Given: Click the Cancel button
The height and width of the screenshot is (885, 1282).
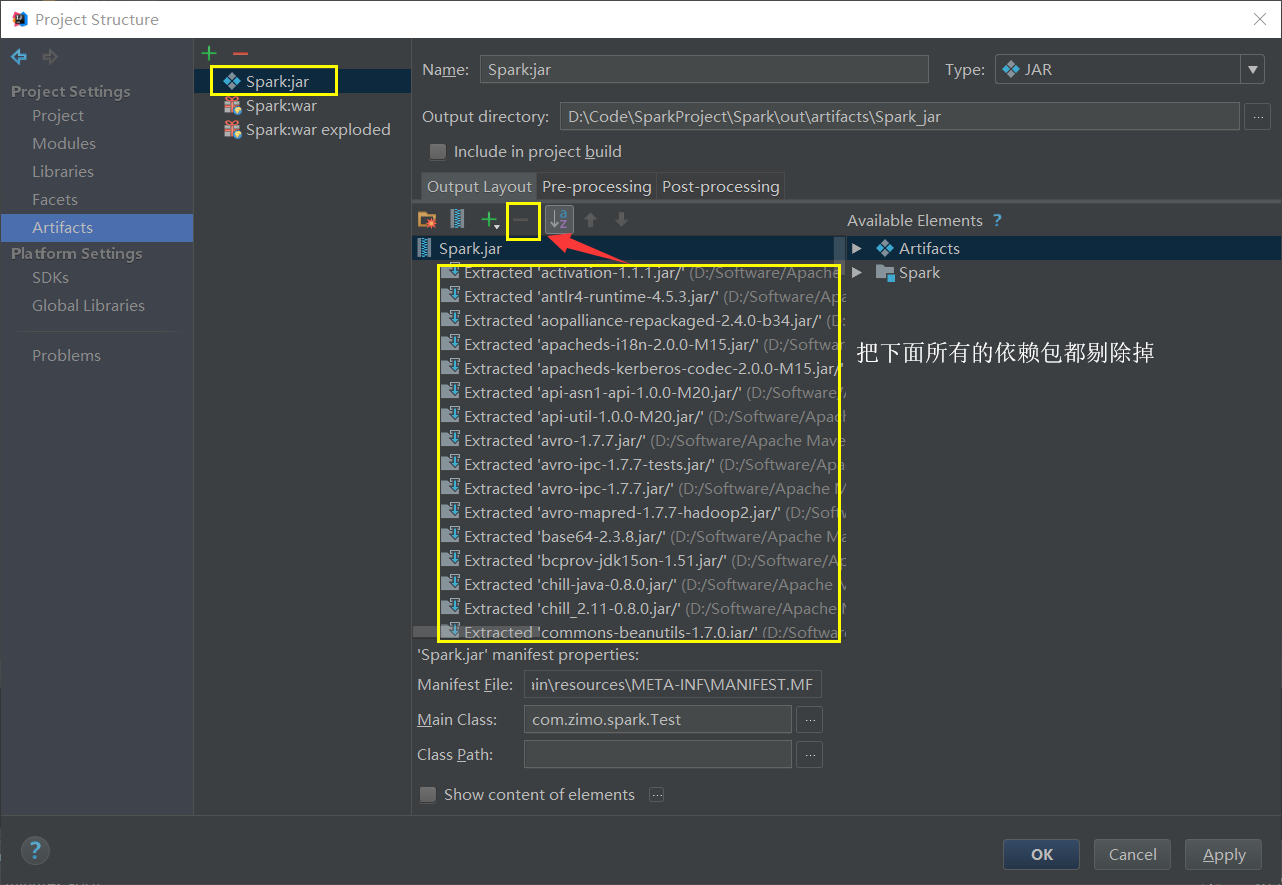Looking at the screenshot, I should (x=1133, y=854).
